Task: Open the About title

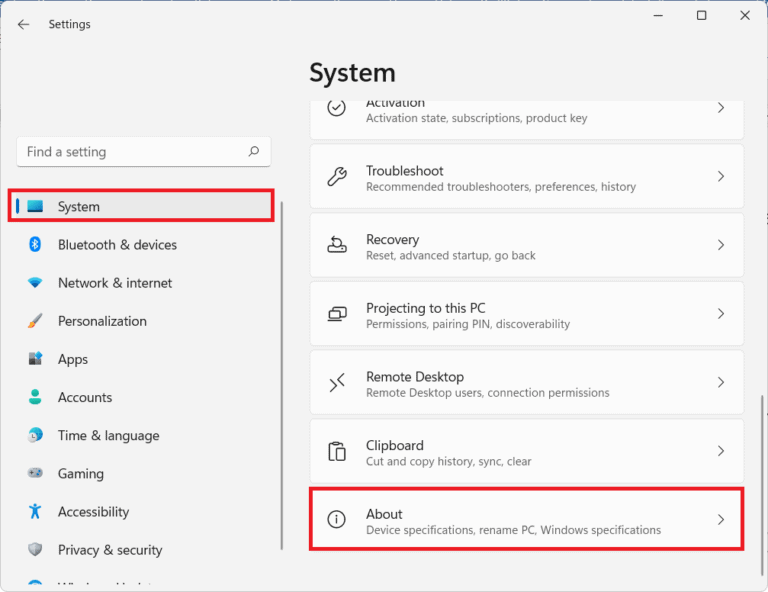Action: 384,514
